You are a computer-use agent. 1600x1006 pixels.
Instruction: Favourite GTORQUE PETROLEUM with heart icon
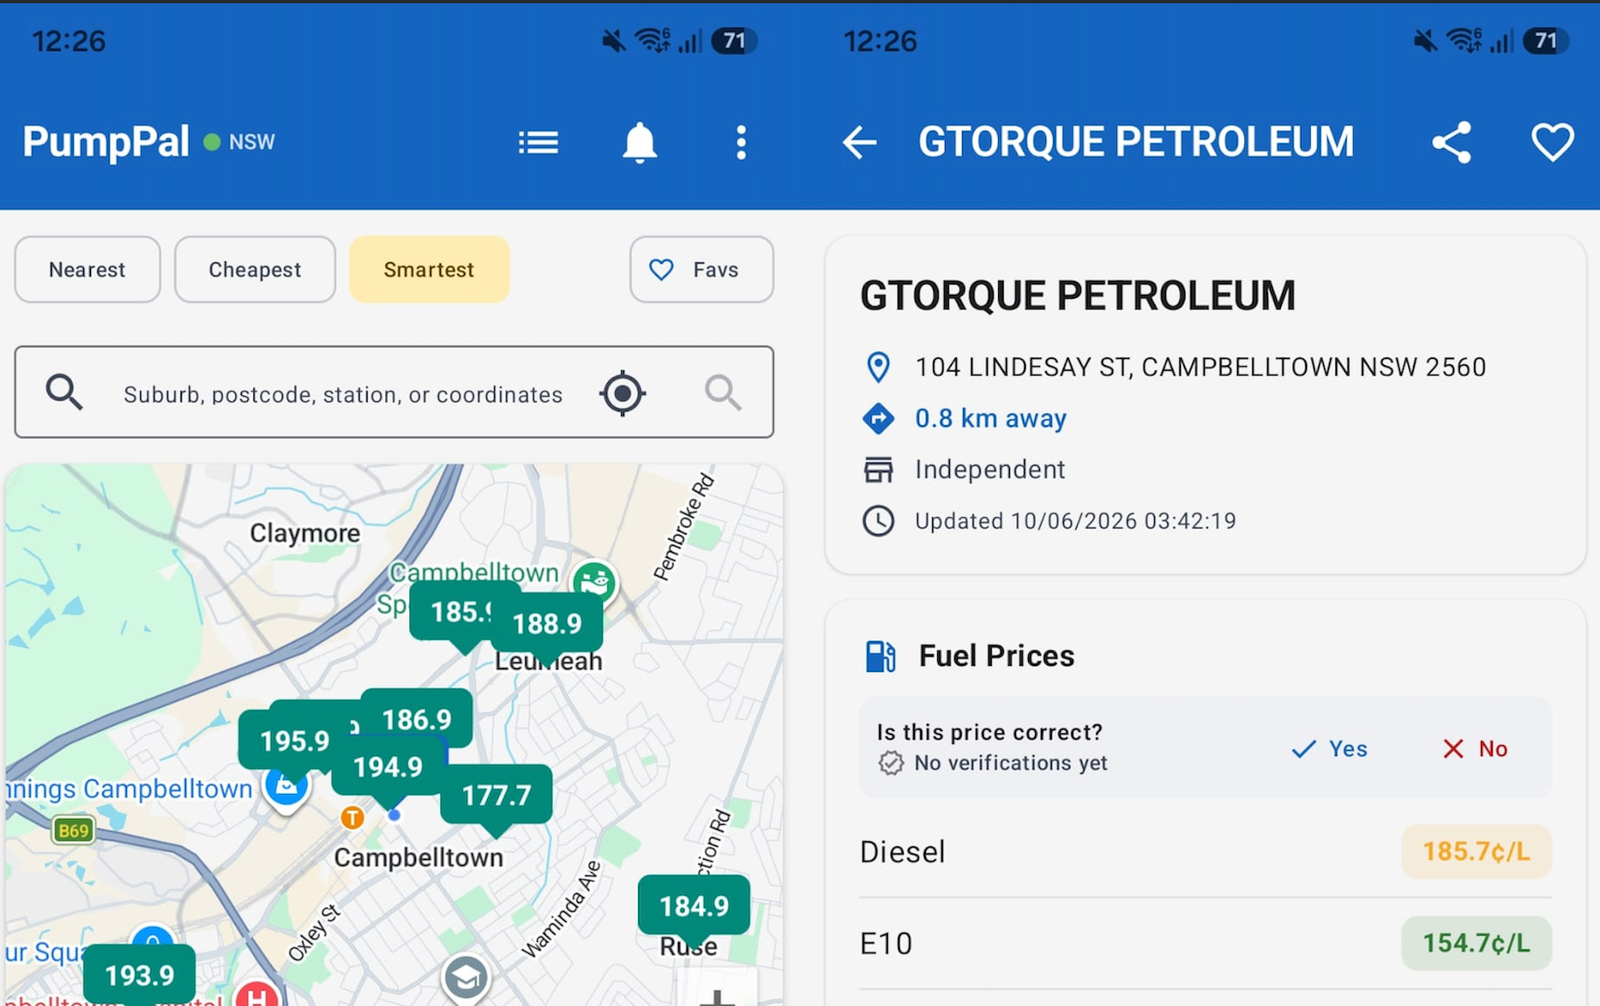1552,143
